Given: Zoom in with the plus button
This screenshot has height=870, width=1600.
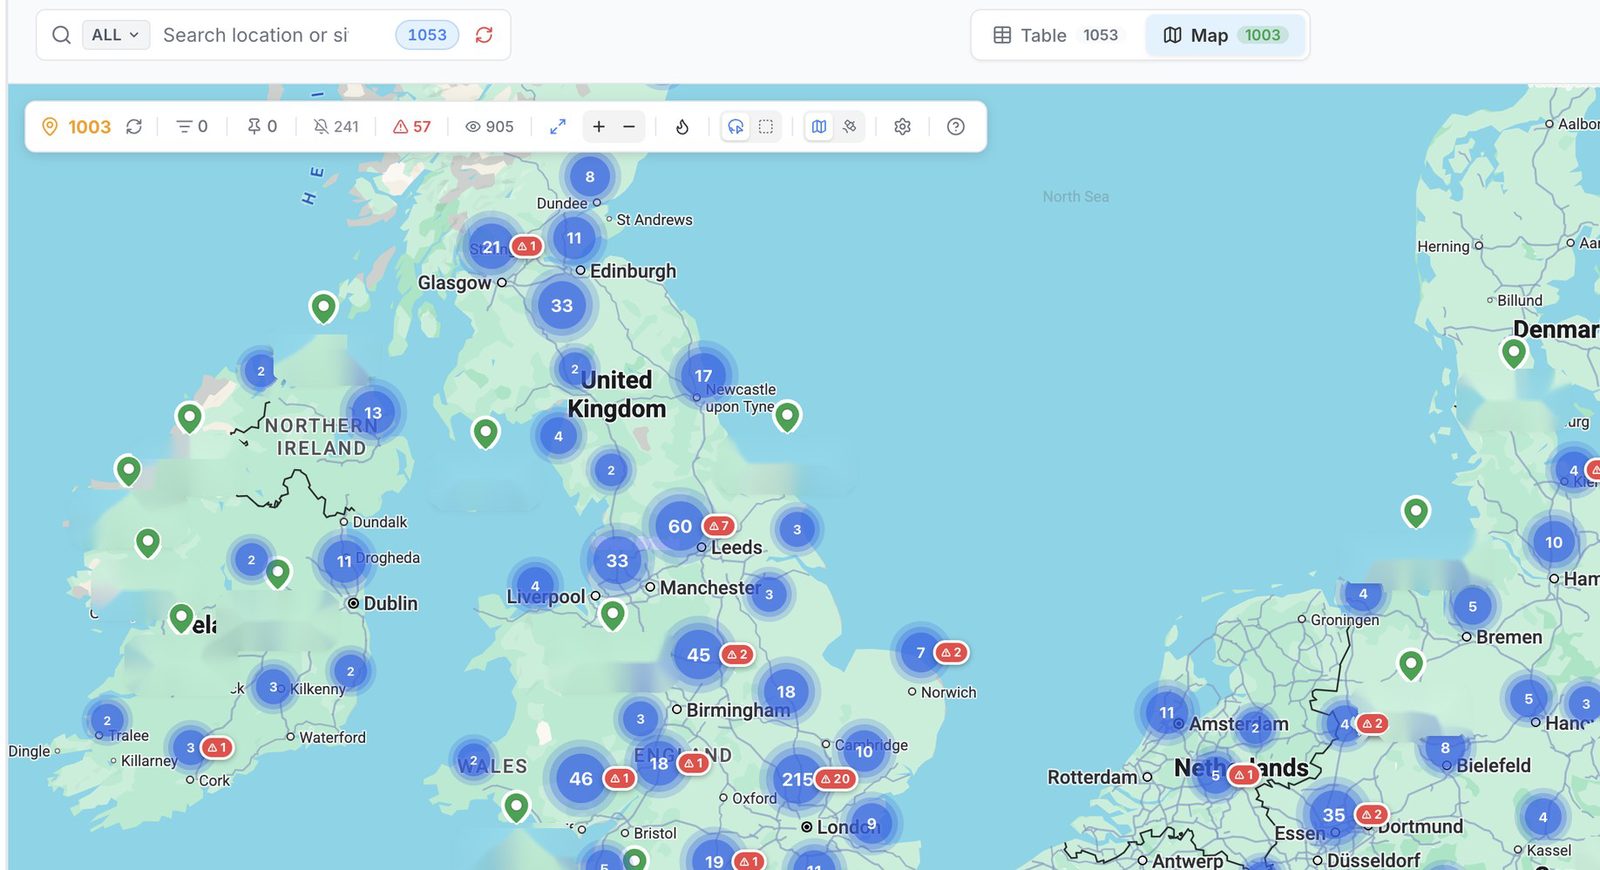Looking at the screenshot, I should point(599,127).
